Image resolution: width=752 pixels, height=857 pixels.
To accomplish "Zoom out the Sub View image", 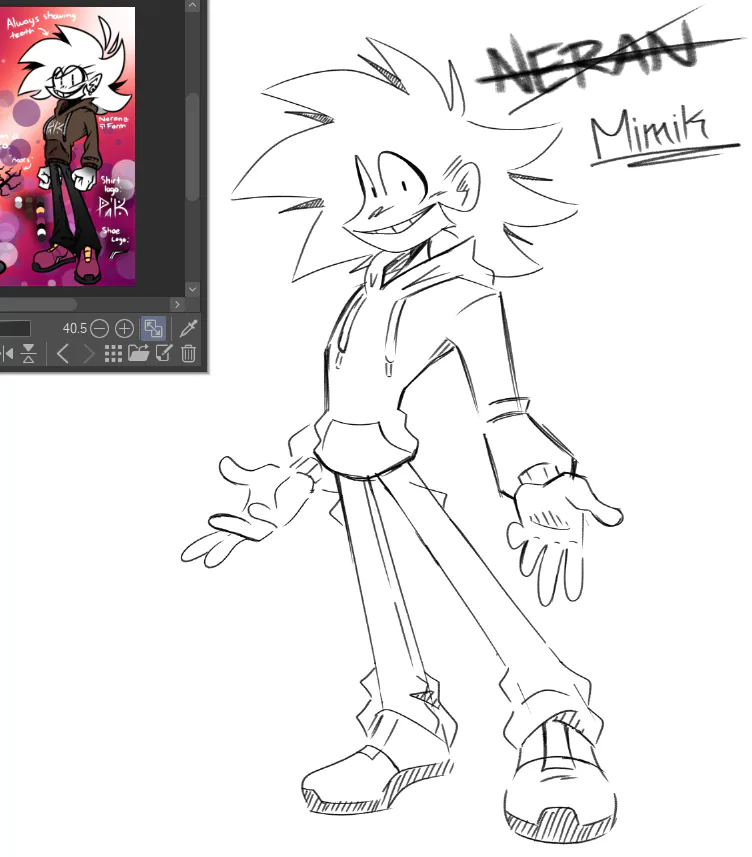I will (99, 328).
